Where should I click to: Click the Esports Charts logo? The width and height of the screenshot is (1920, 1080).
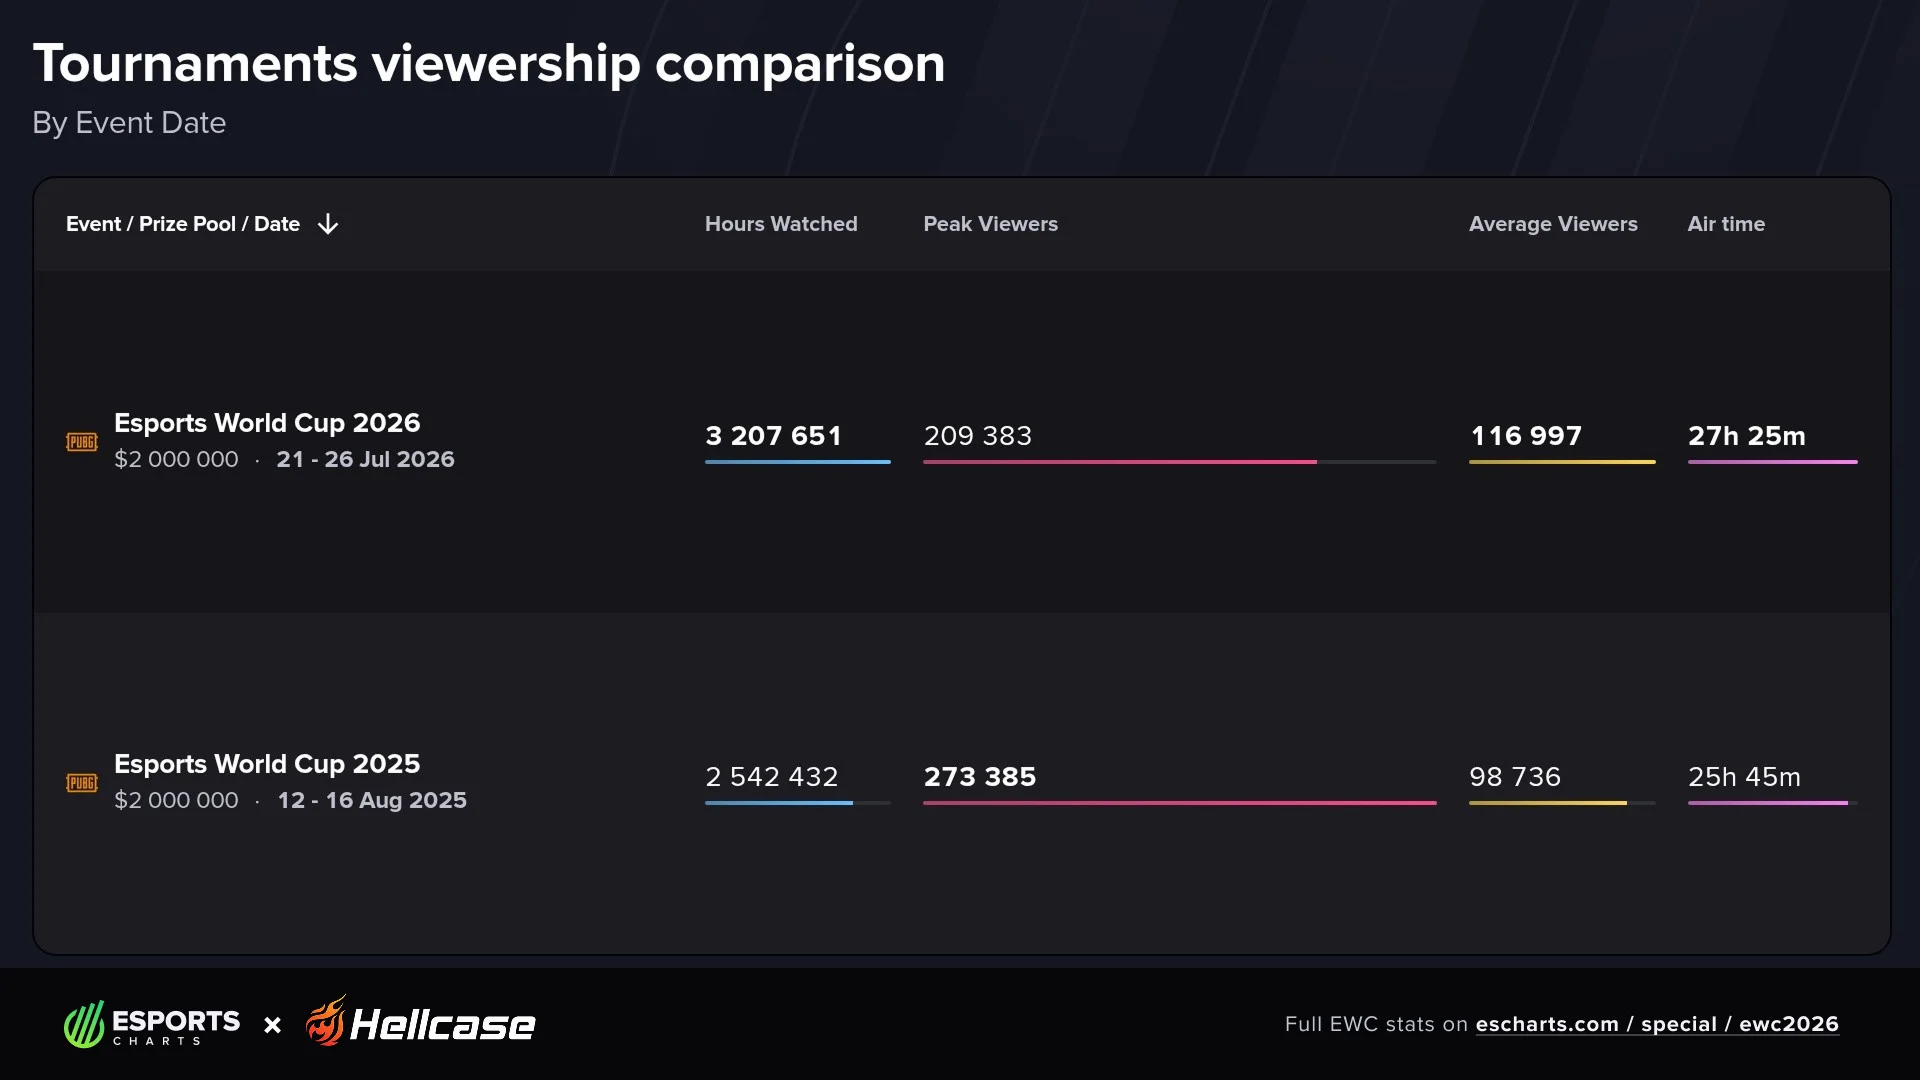pyautogui.click(x=152, y=1024)
